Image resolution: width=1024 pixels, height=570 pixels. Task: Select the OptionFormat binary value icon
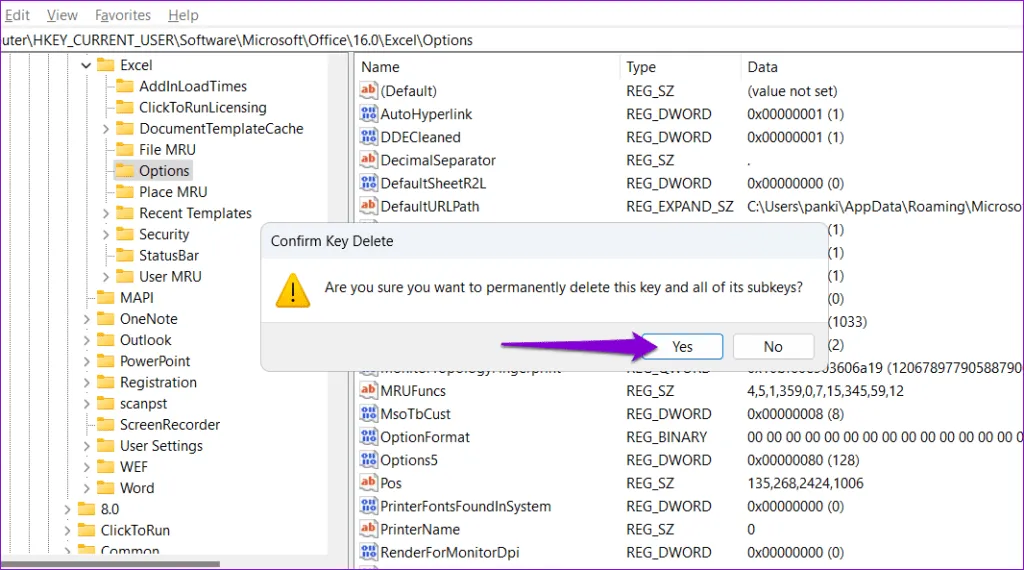point(369,437)
